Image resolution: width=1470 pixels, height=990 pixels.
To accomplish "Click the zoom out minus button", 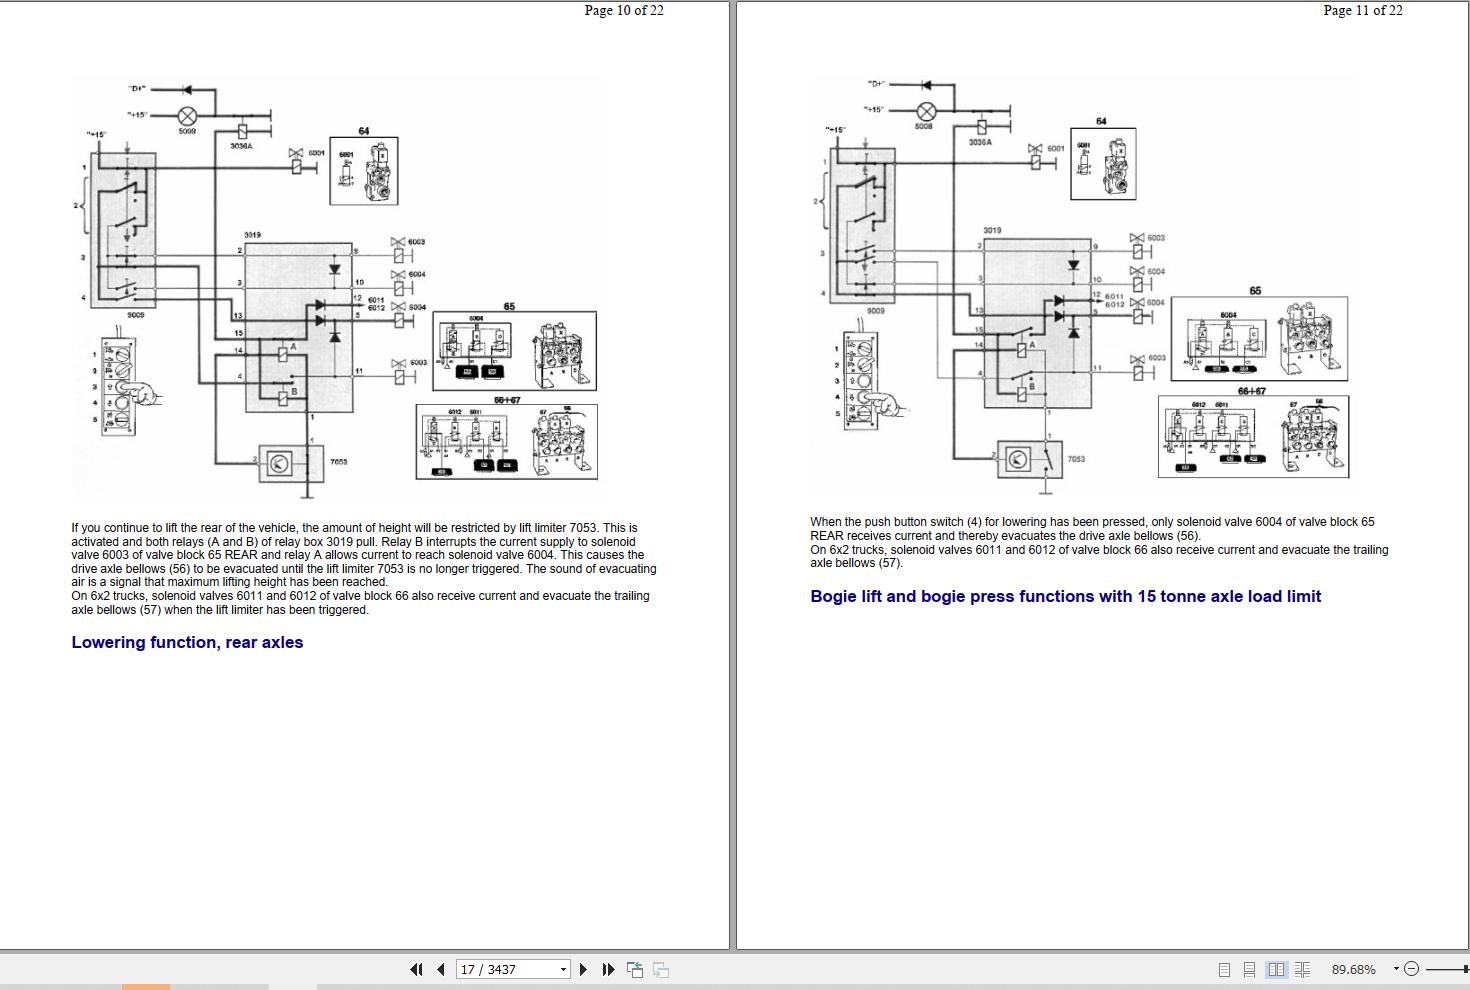I will (x=1411, y=969).
